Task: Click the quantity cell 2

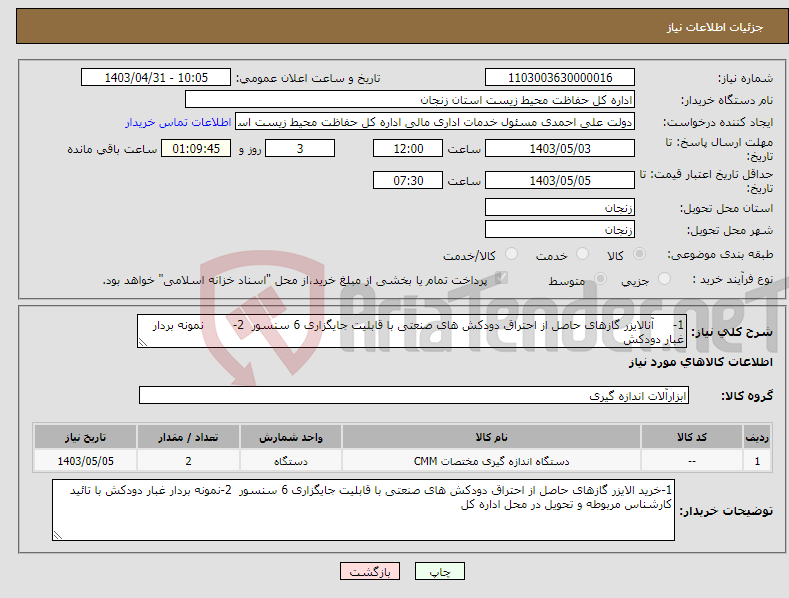Action: 188,461
